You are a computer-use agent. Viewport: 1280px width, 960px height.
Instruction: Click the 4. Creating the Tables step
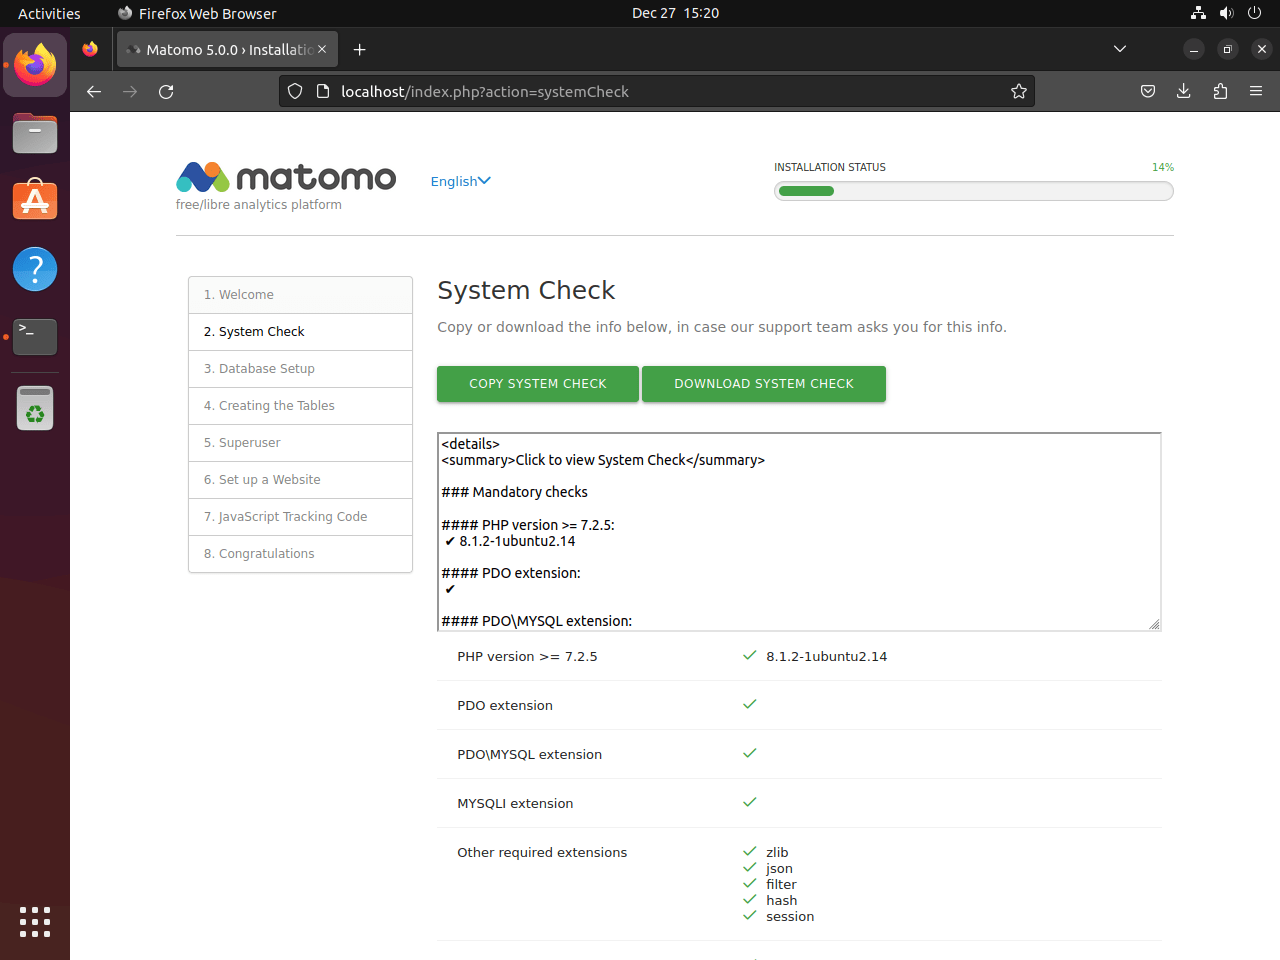[x=300, y=406]
